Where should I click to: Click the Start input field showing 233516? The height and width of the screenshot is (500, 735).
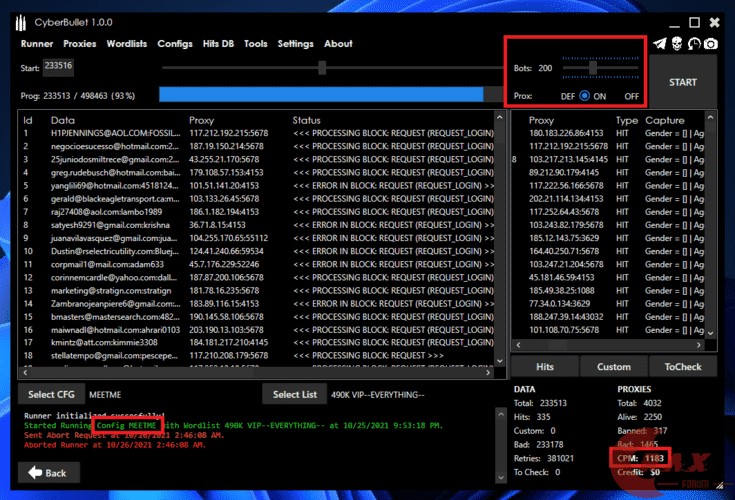coord(59,67)
